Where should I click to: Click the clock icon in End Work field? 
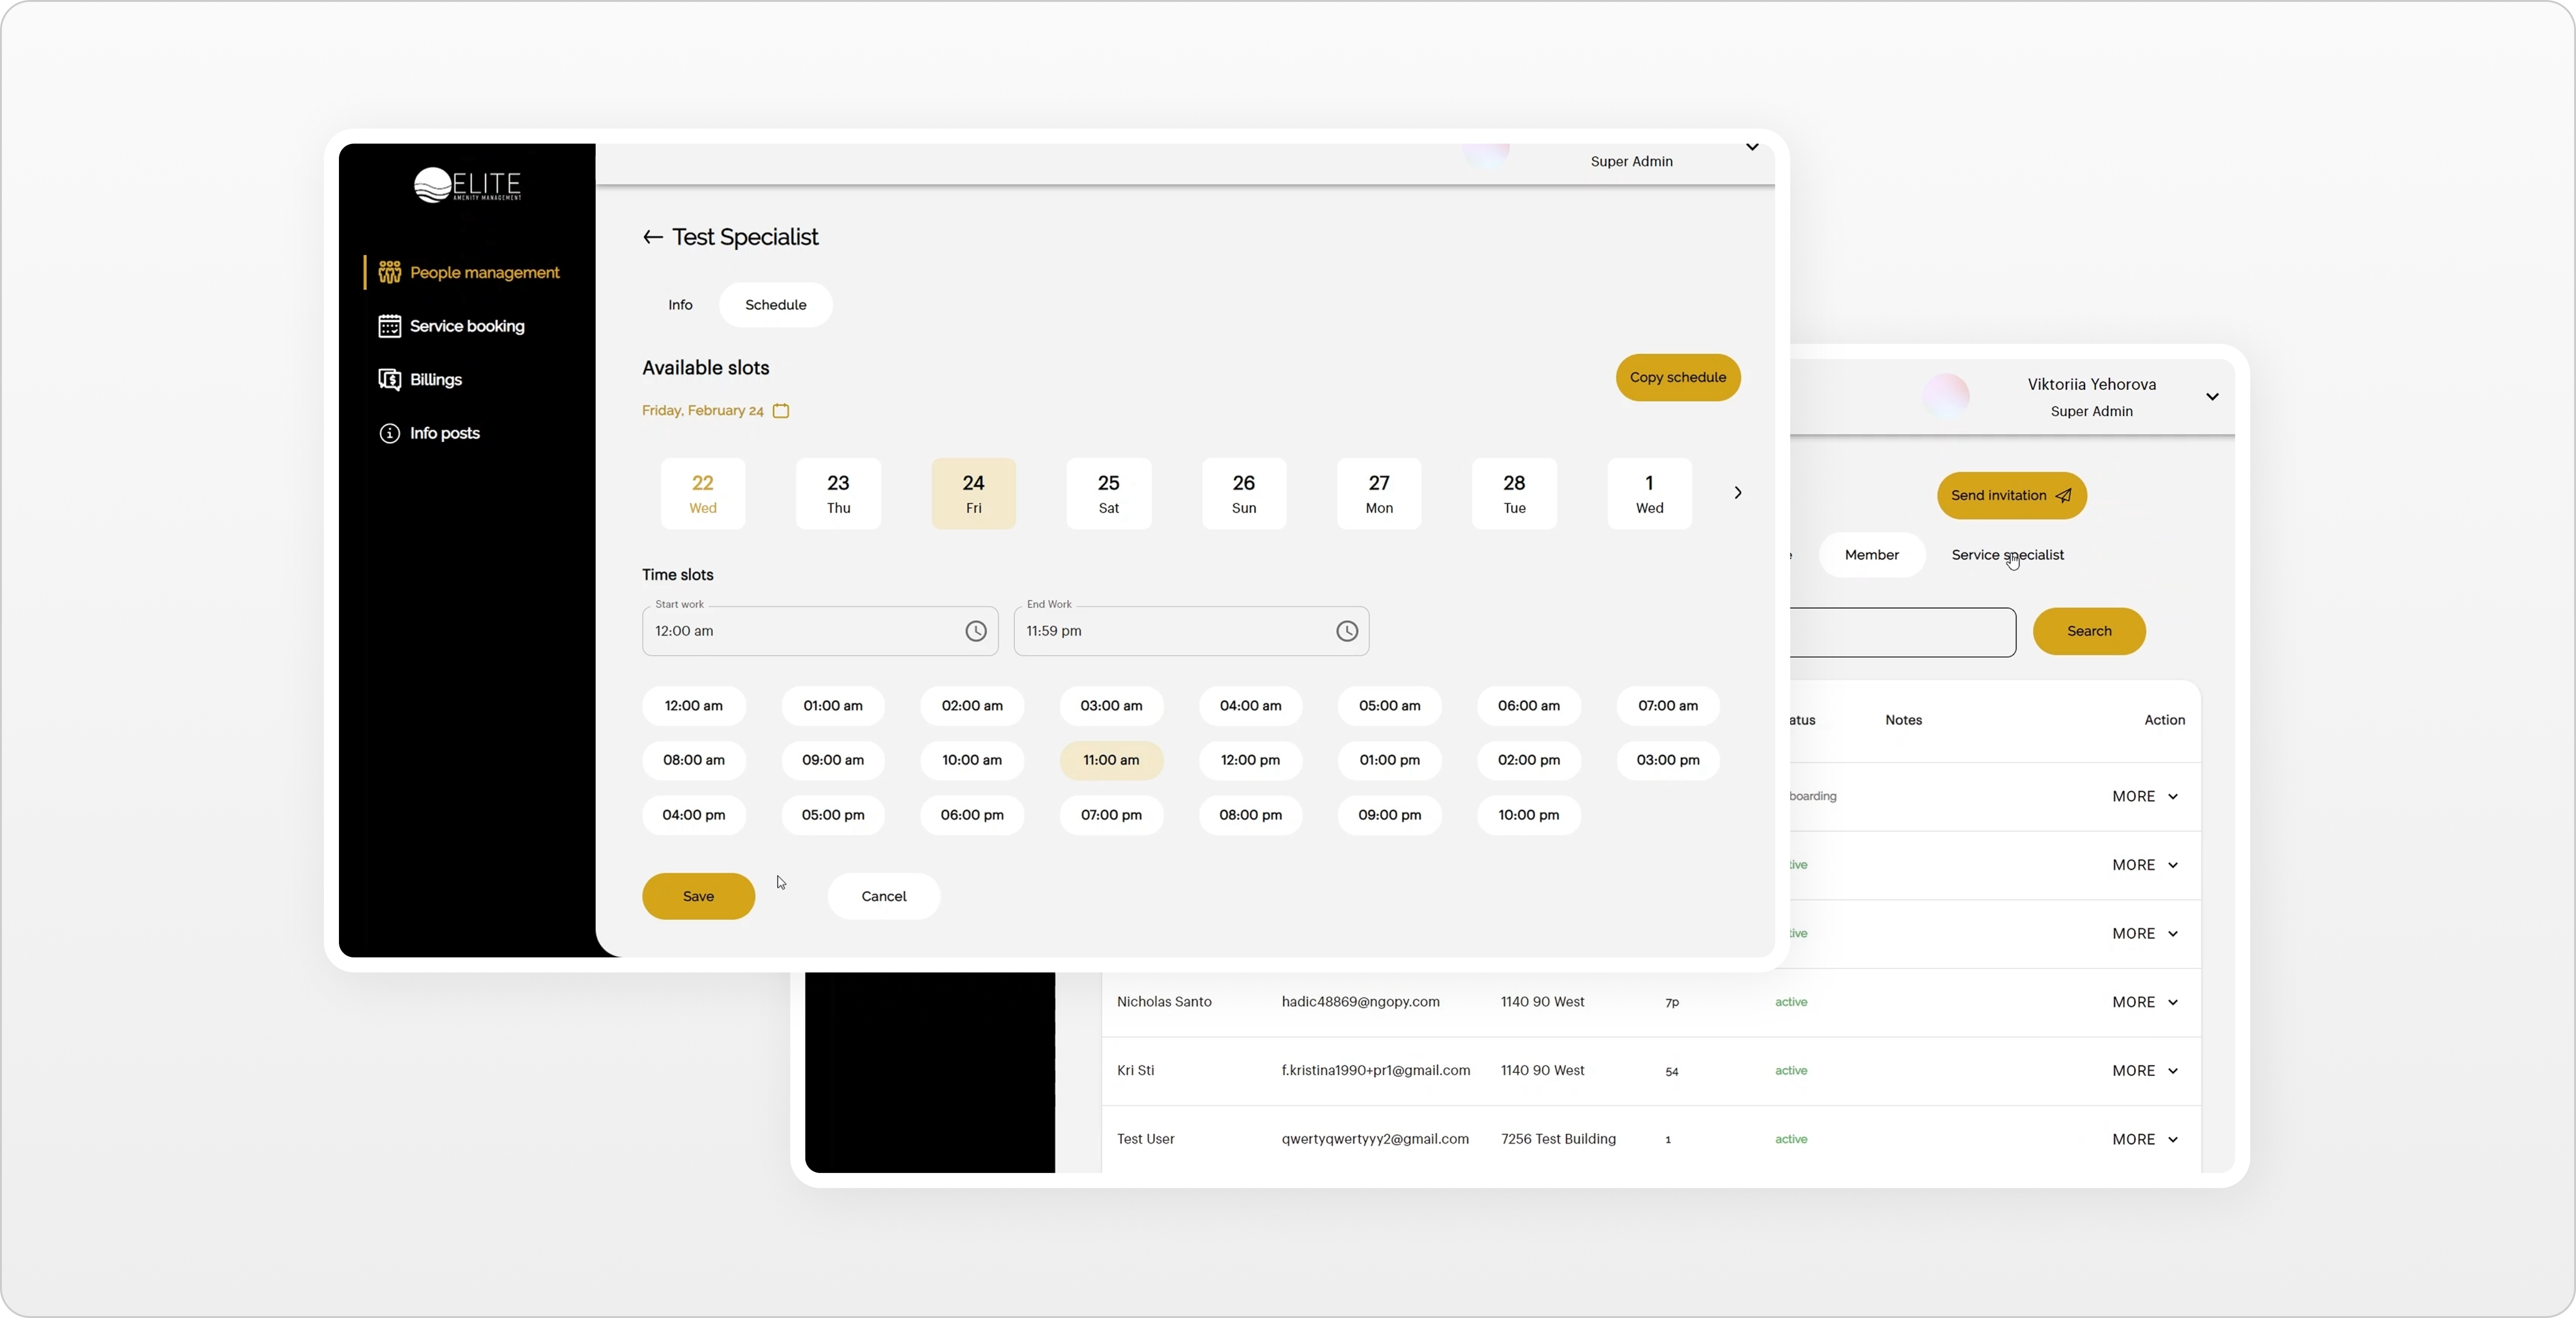point(1347,631)
